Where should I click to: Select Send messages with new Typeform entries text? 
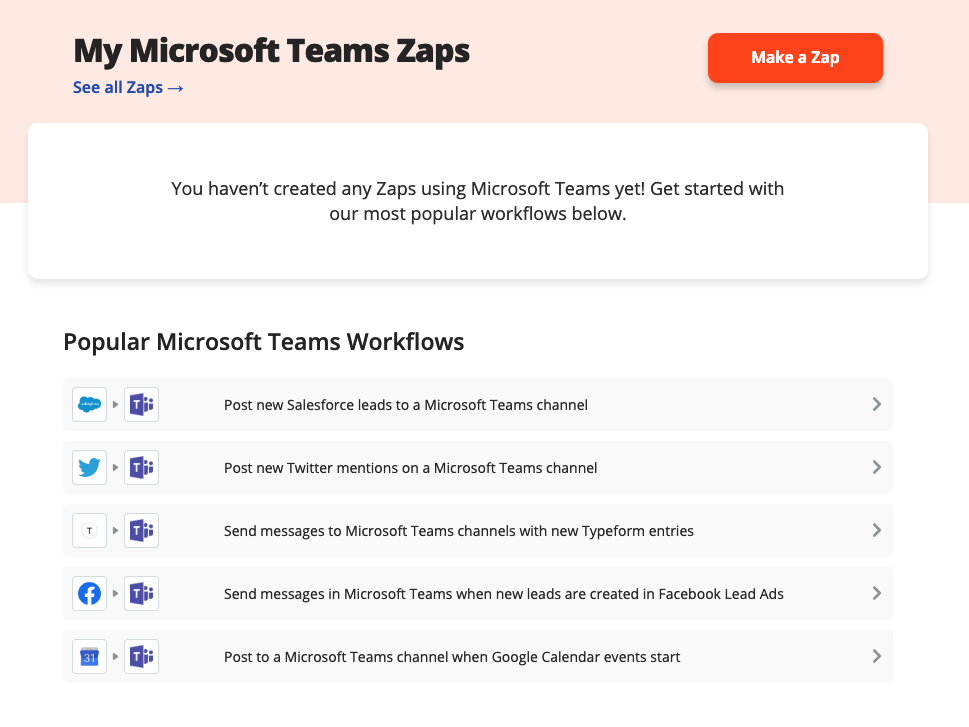click(459, 531)
